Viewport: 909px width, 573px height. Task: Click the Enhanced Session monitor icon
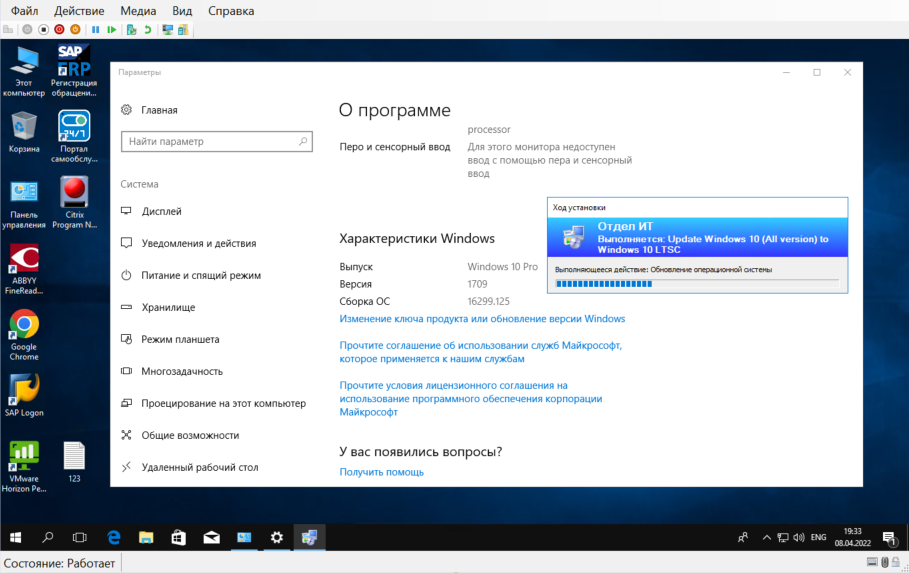168,29
